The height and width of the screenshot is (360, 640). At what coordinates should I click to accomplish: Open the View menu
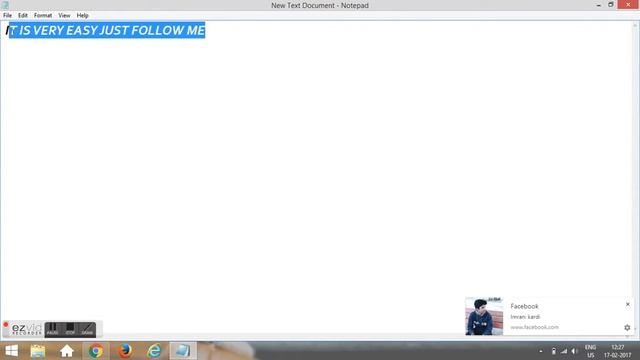pos(64,16)
